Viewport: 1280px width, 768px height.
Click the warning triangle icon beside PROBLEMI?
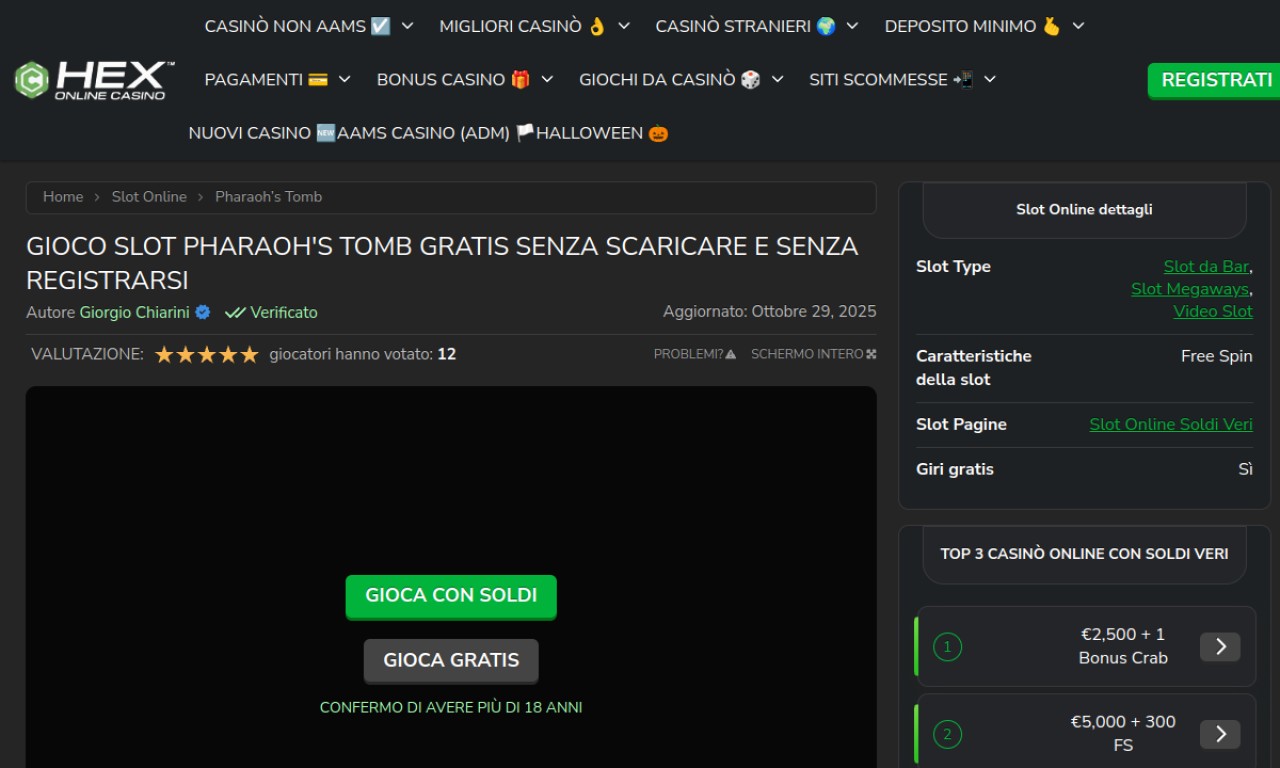coord(731,354)
